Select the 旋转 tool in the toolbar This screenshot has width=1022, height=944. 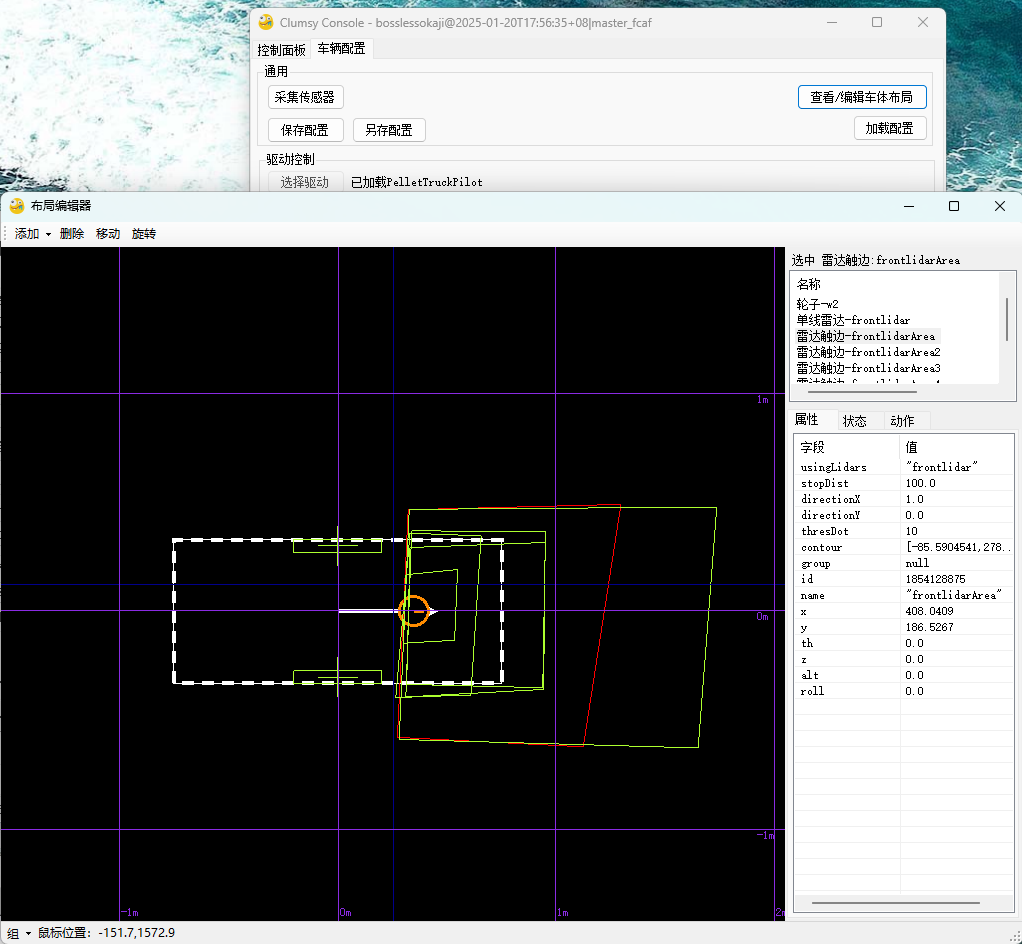144,234
